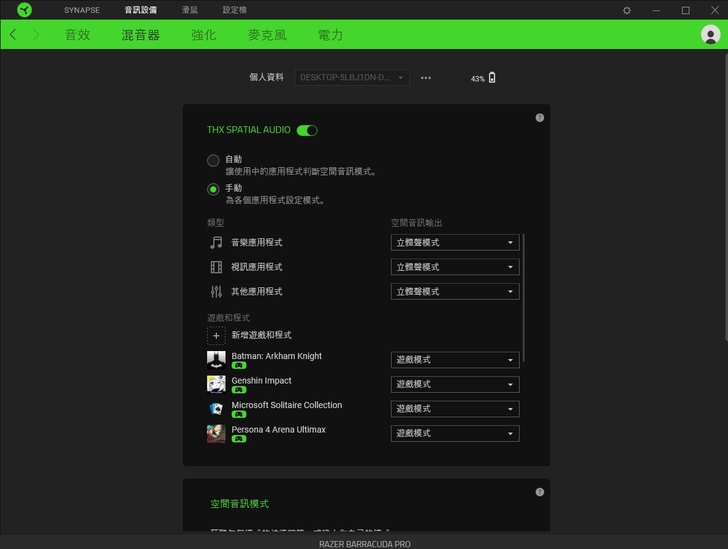Click the music application note icon
Image resolution: width=728 pixels, height=549 pixels.
(x=216, y=242)
